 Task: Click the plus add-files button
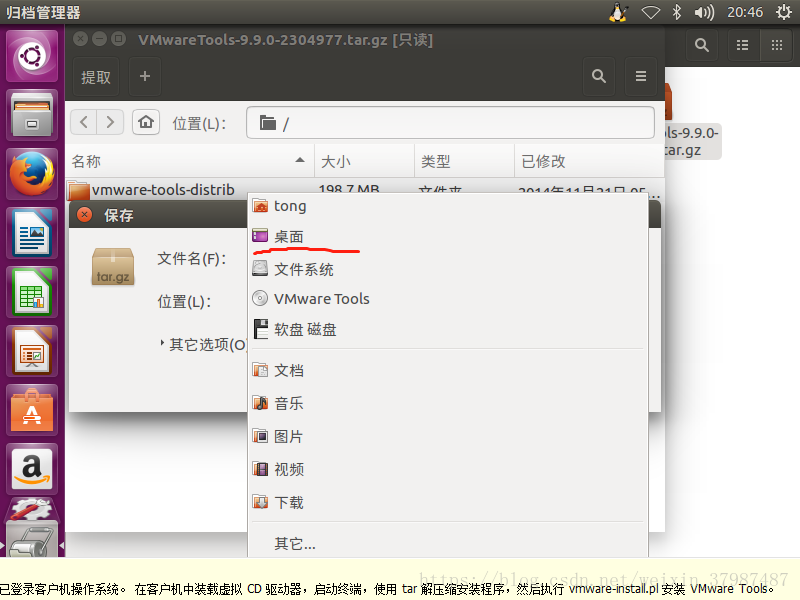pos(145,77)
